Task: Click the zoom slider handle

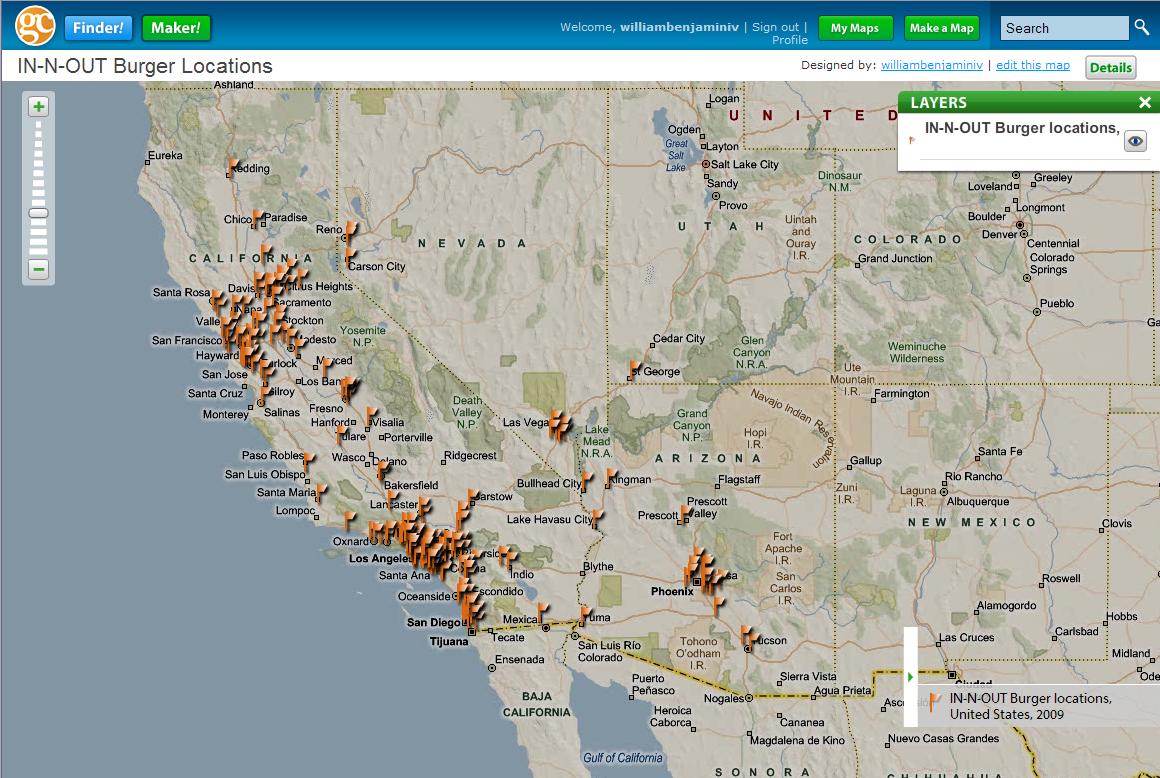Action: 38,213
